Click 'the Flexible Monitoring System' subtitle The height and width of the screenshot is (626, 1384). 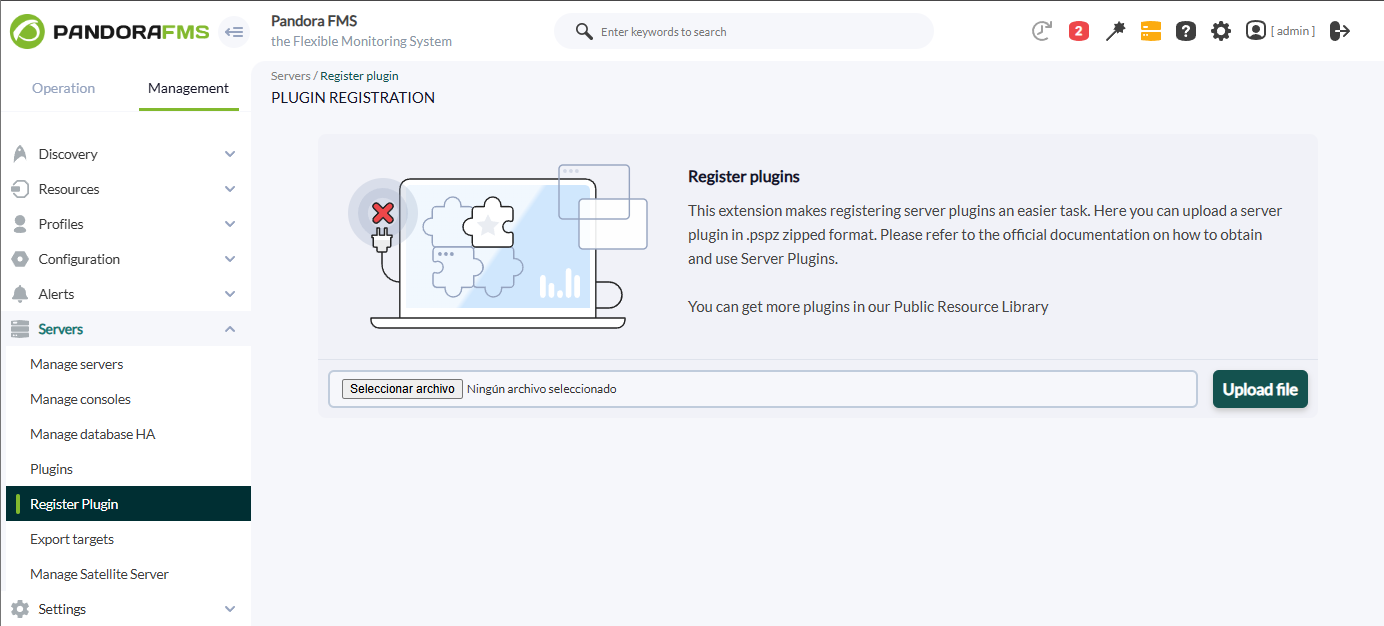pyautogui.click(x=361, y=42)
